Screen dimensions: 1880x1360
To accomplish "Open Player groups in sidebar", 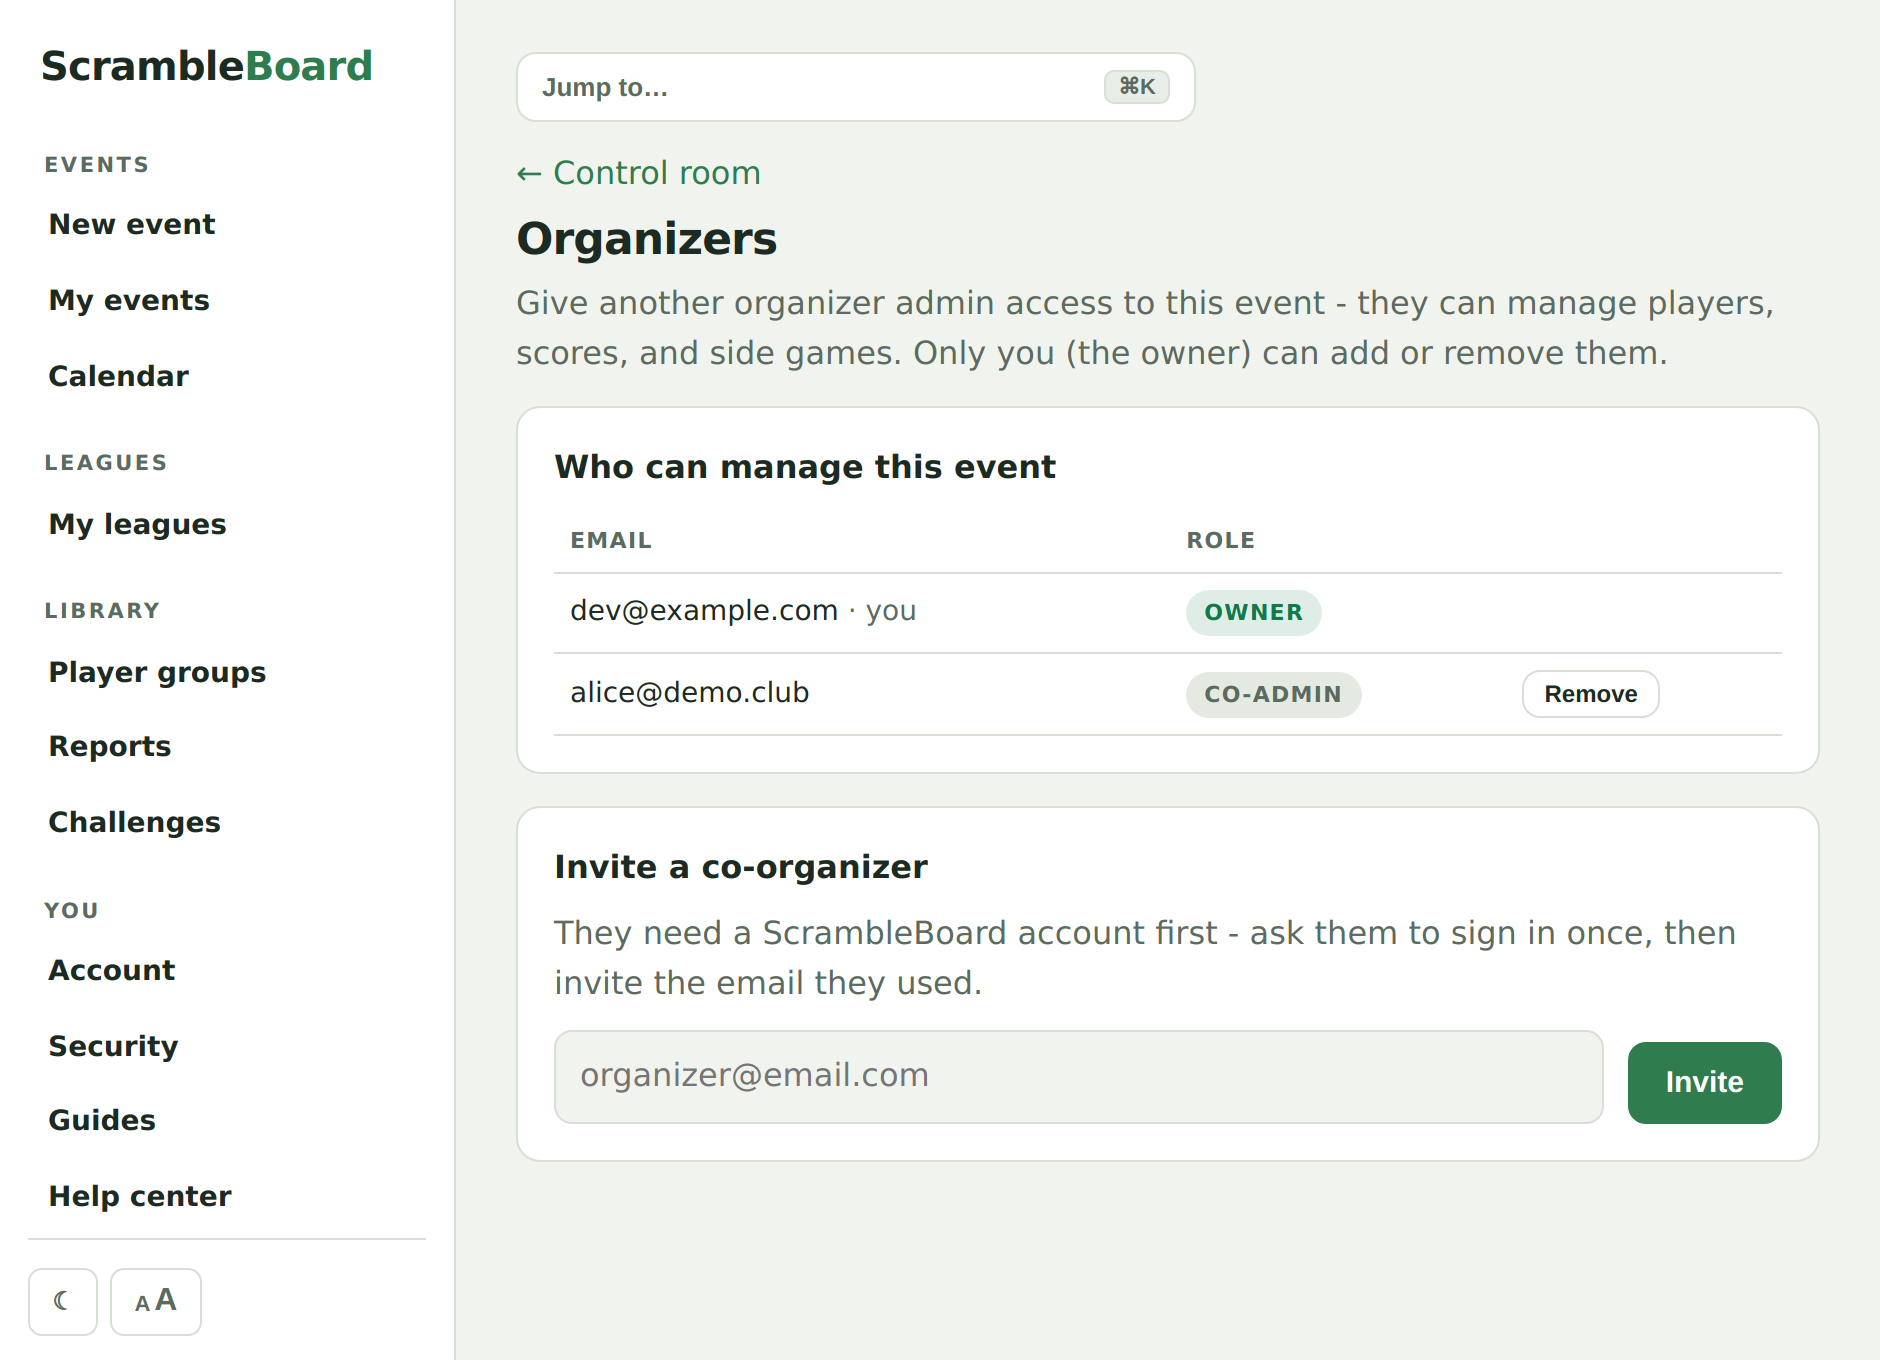I will 158,672.
